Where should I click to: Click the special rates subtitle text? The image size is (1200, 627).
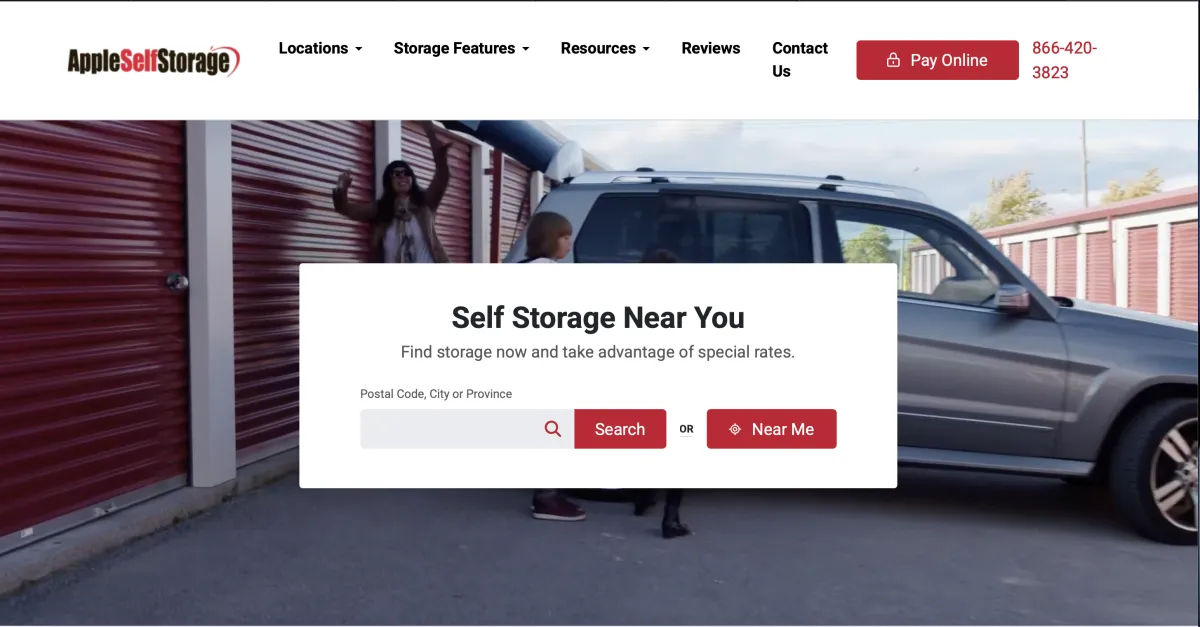598,352
